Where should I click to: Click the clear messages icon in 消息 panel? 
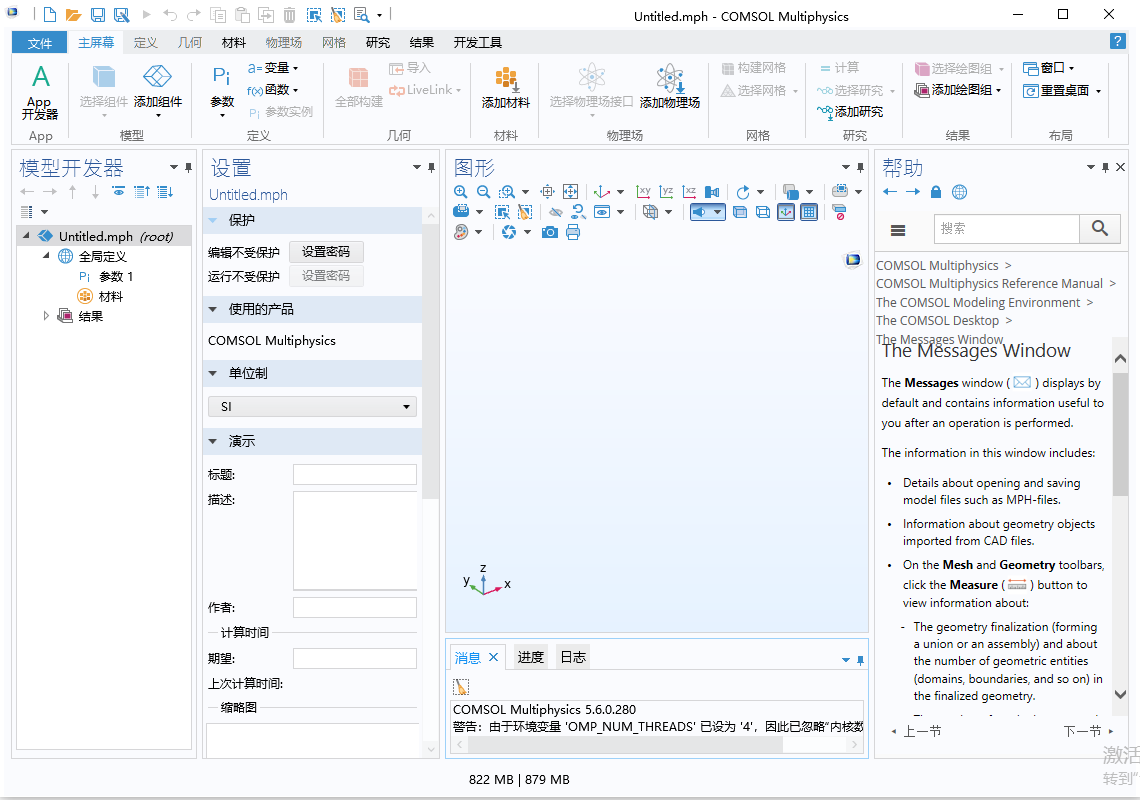(x=461, y=687)
